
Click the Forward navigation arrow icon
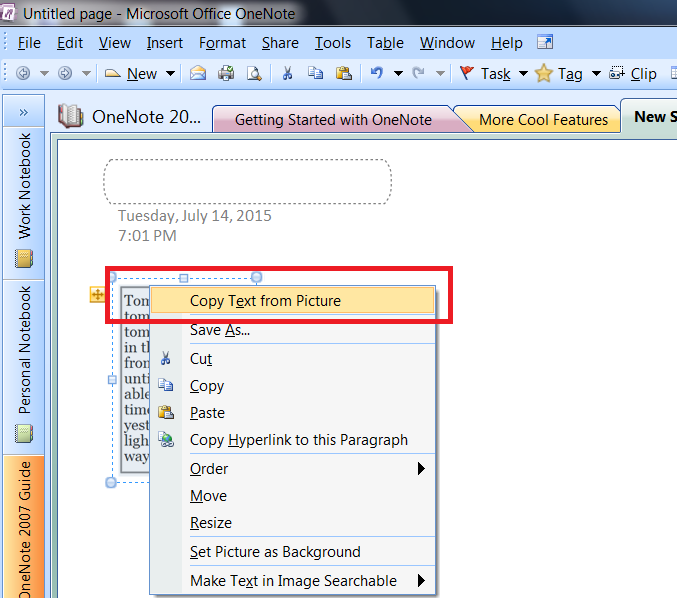[65, 73]
